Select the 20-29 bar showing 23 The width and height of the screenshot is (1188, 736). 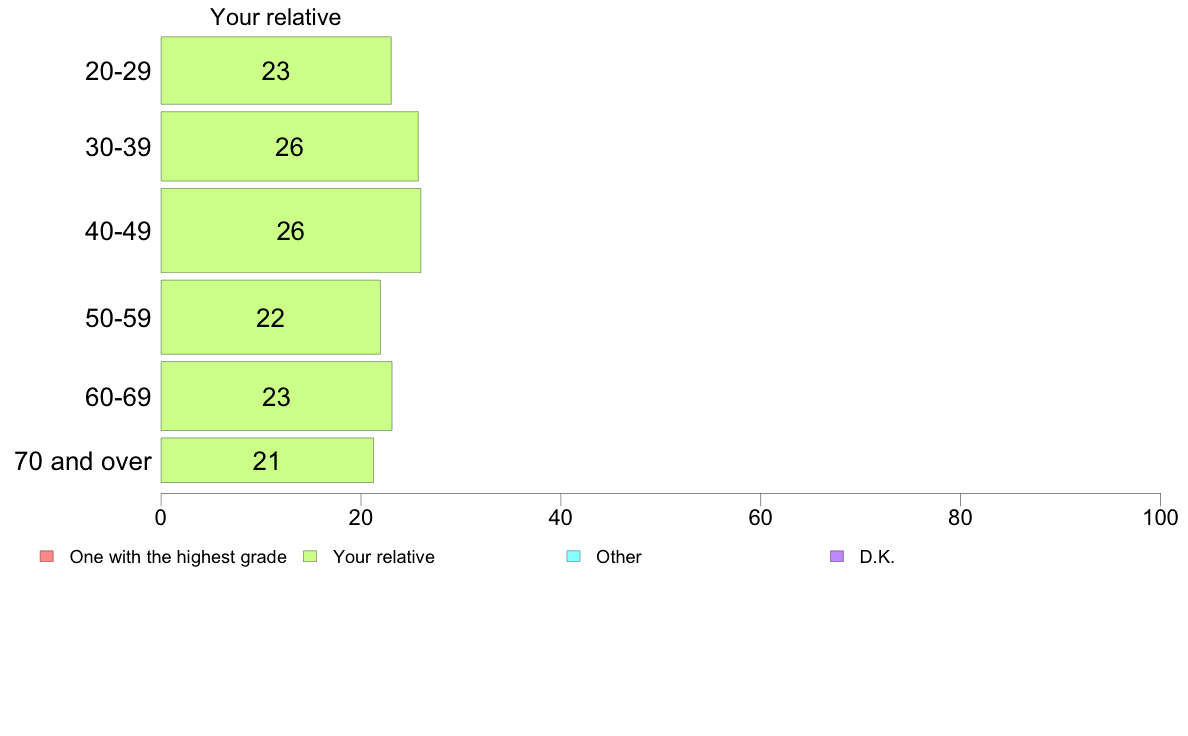(276, 70)
